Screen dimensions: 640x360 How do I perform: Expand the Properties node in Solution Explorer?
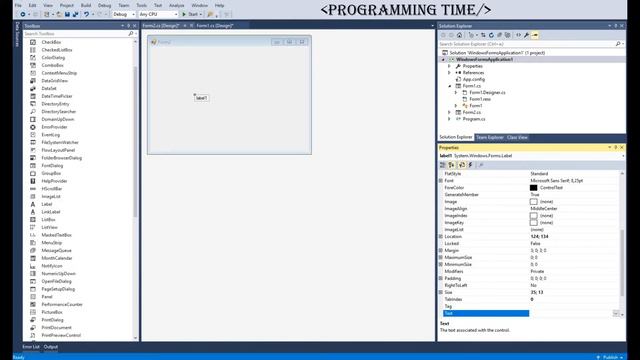(450, 66)
